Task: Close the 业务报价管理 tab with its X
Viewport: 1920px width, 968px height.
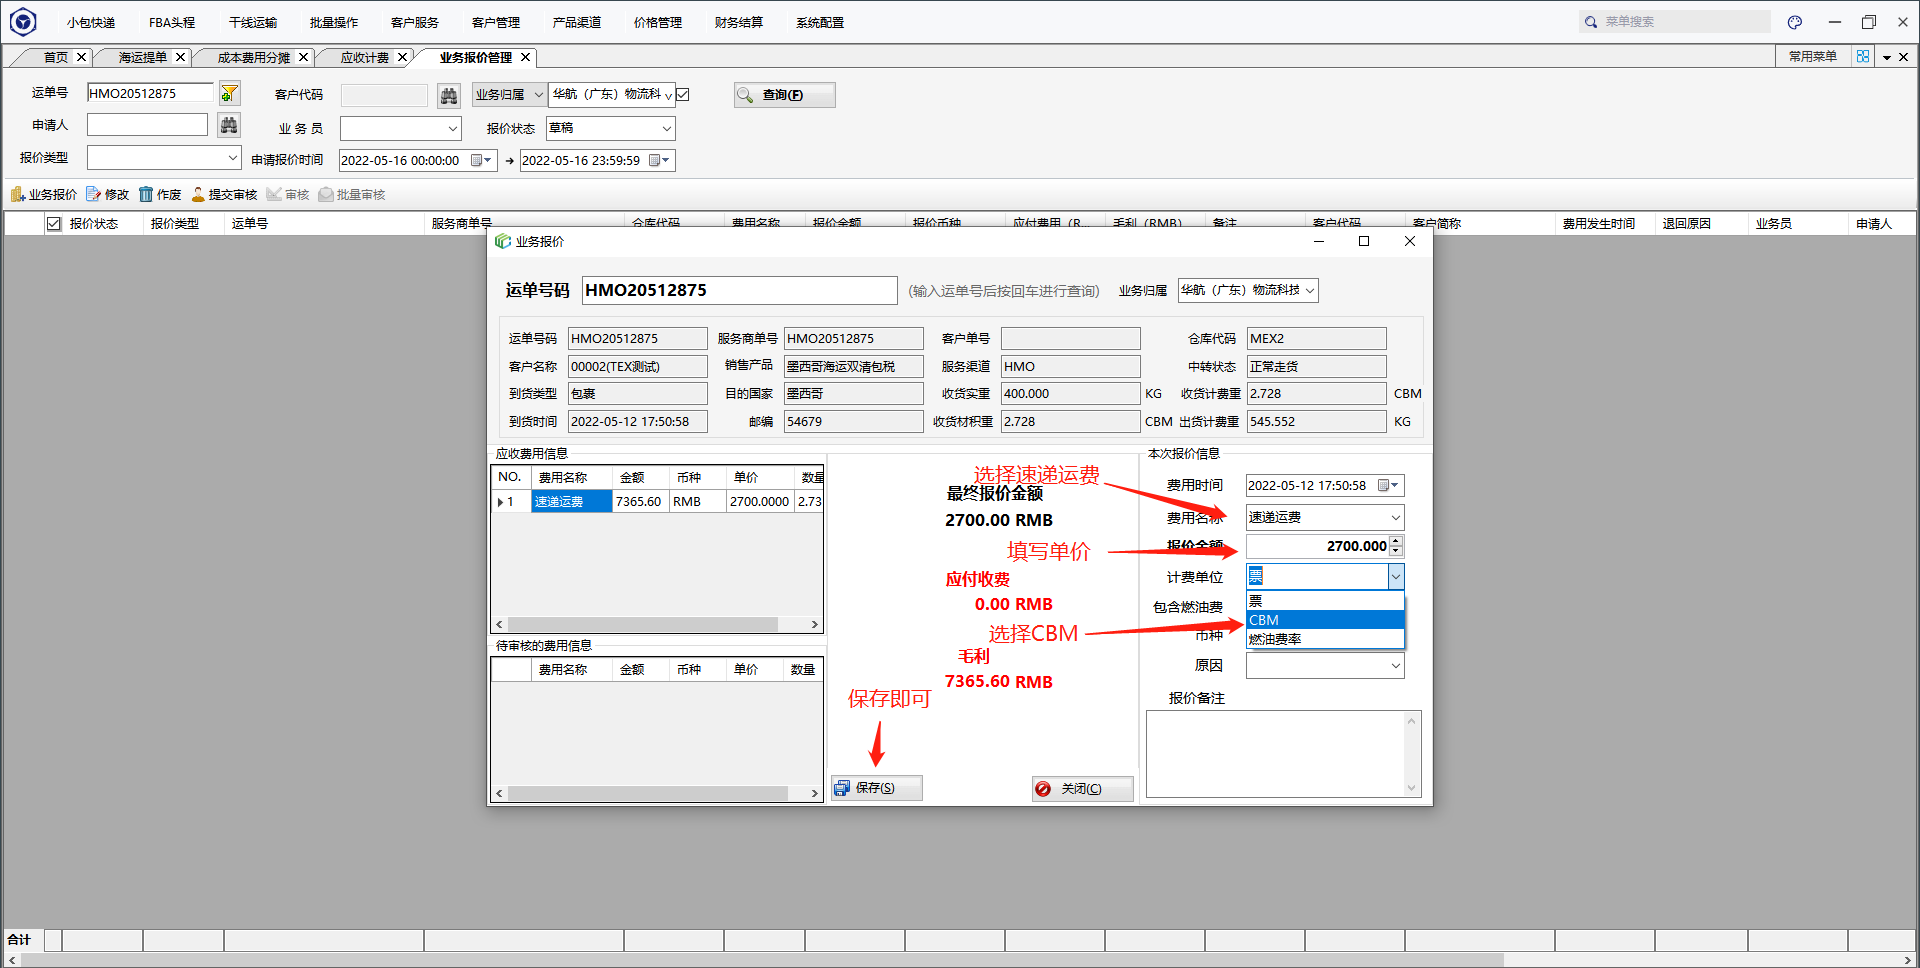Action: tap(525, 57)
